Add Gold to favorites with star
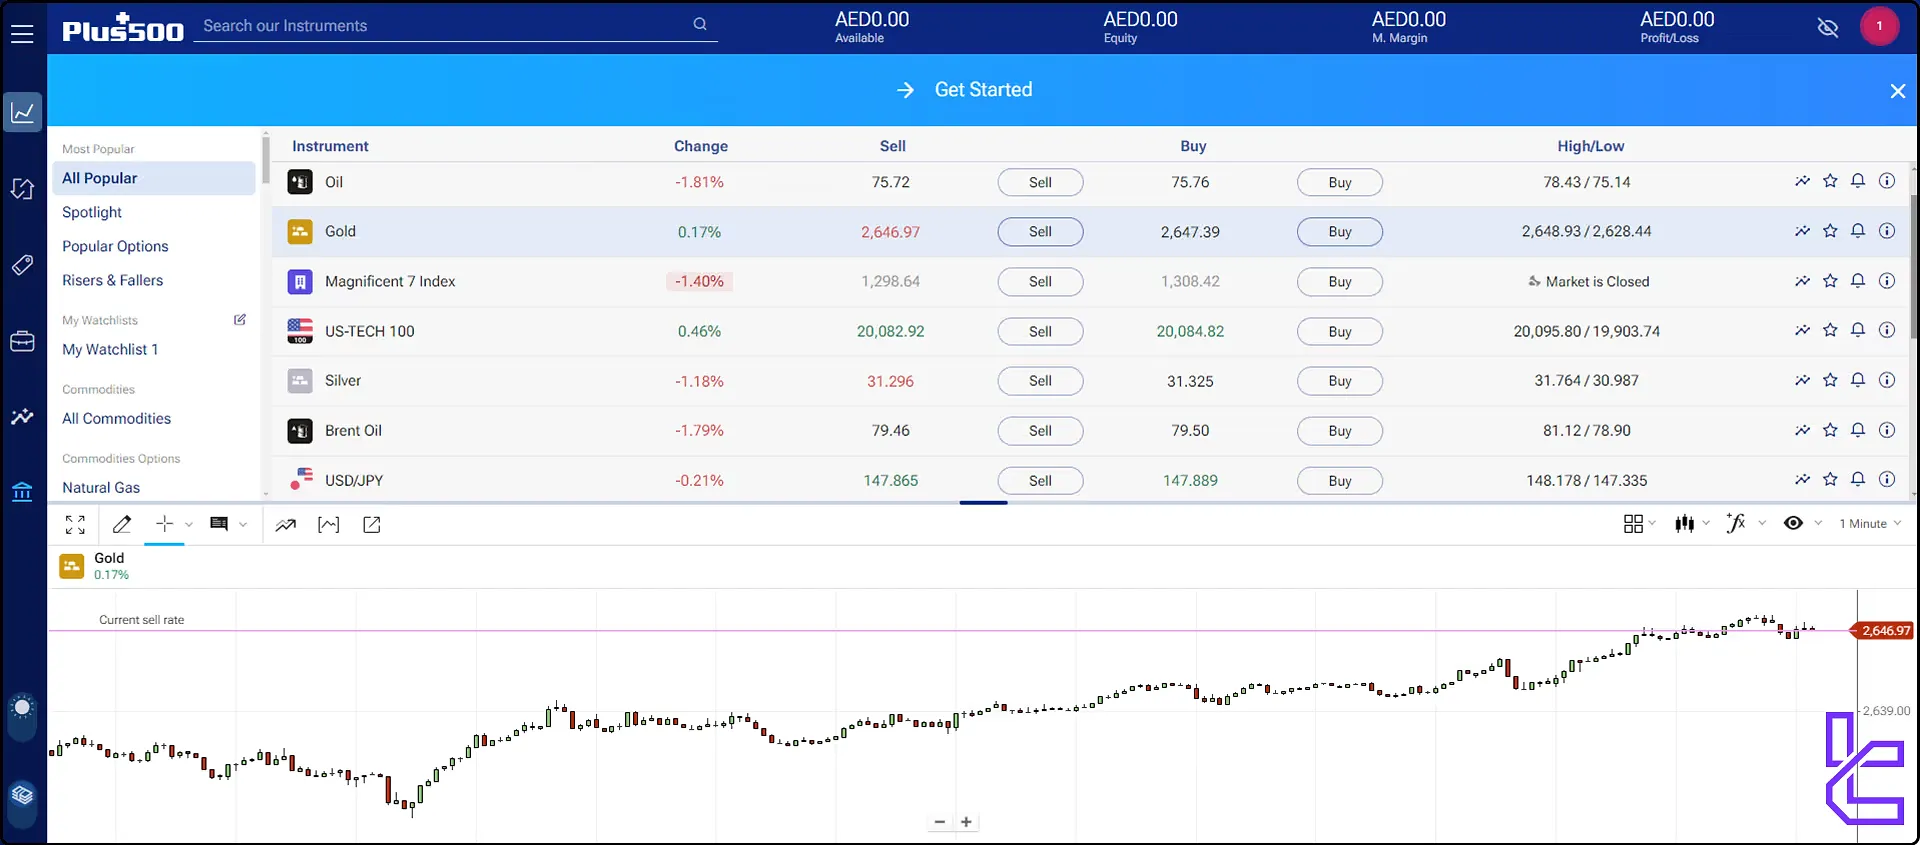This screenshot has height=845, width=1920. coord(1830,231)
